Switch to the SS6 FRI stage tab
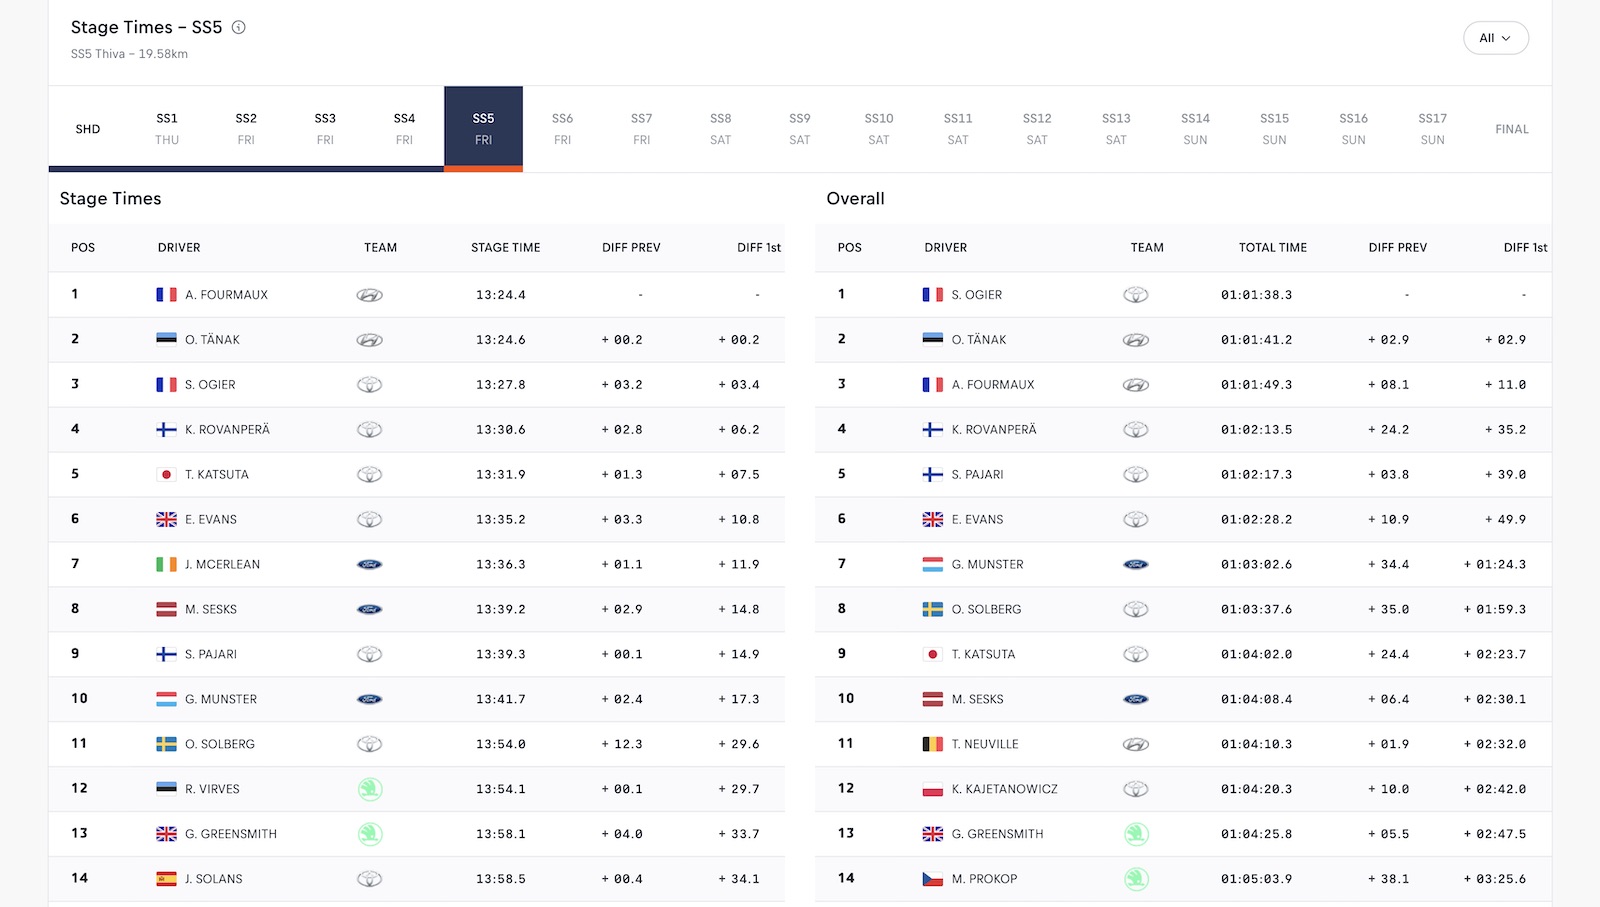Screen dimensions: 1600x907 point(562,129)
